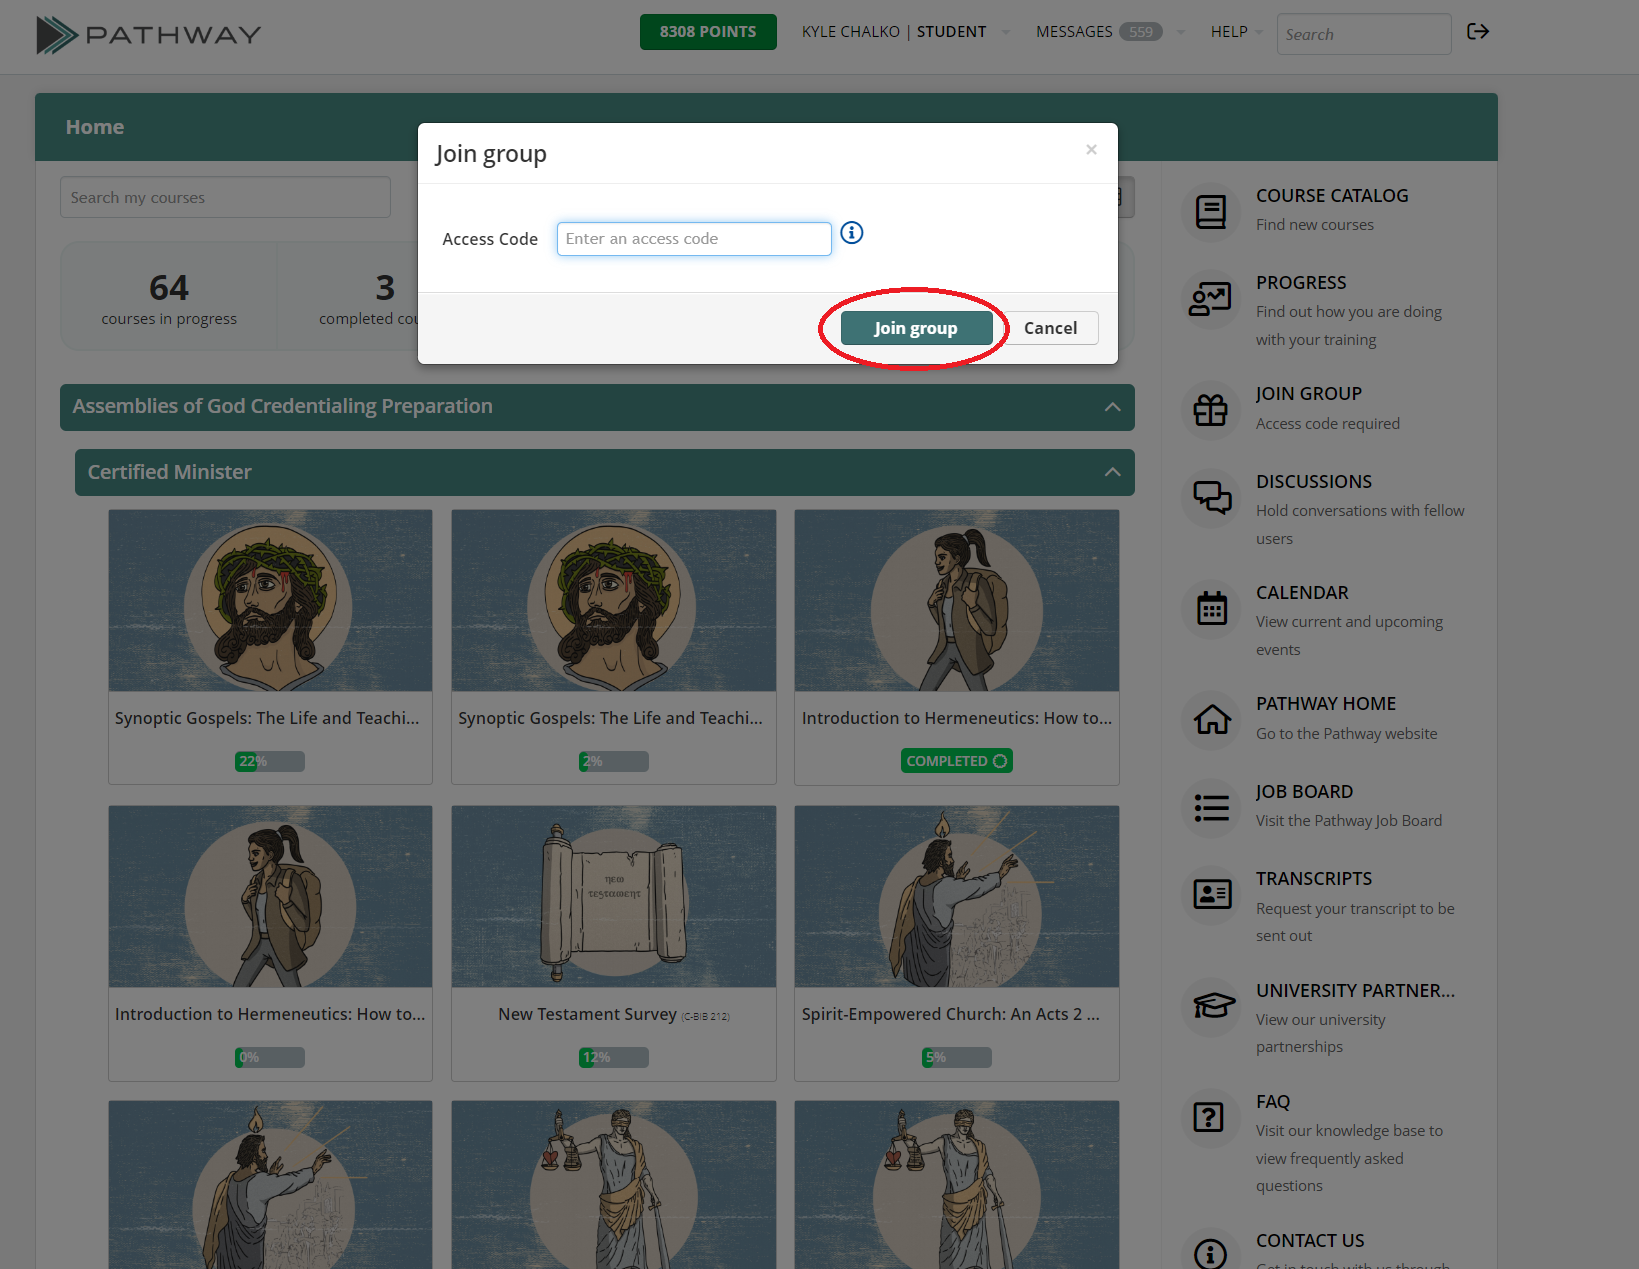Open the Transcripts link
The width and height of the screenshot is (1639, 1269).
click(x=1314, y=879)
